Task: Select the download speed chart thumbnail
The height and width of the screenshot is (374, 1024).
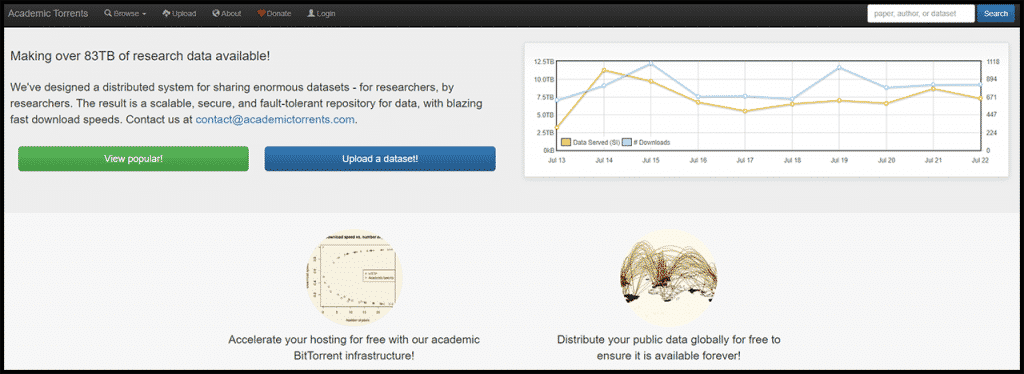Action: point(354,277)
